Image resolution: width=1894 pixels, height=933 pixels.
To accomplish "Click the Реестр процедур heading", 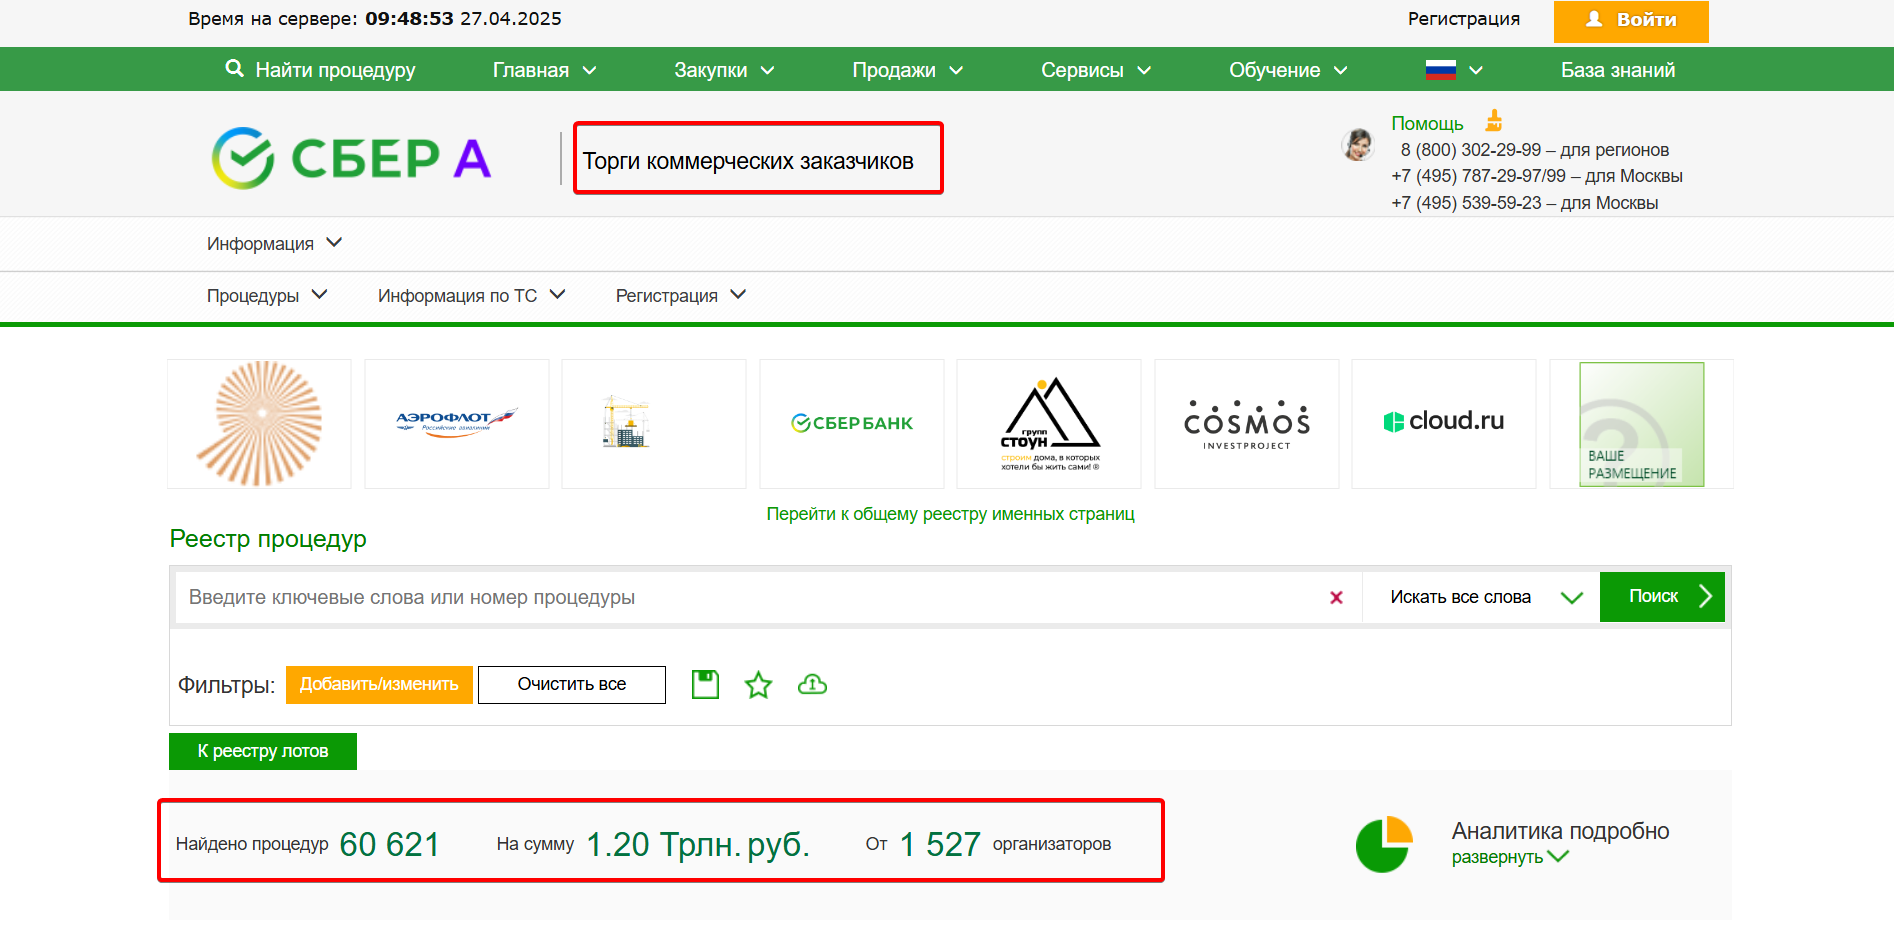I will click(268, 539).
